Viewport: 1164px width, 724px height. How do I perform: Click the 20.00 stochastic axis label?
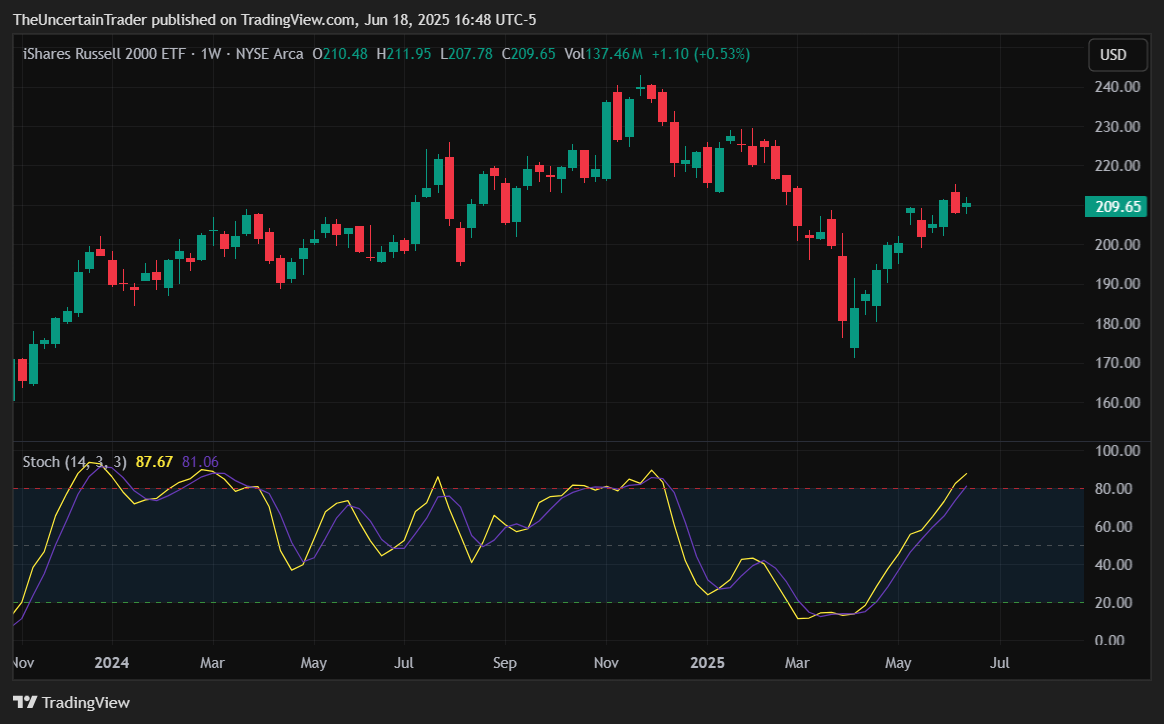[x=1113, y=603]
